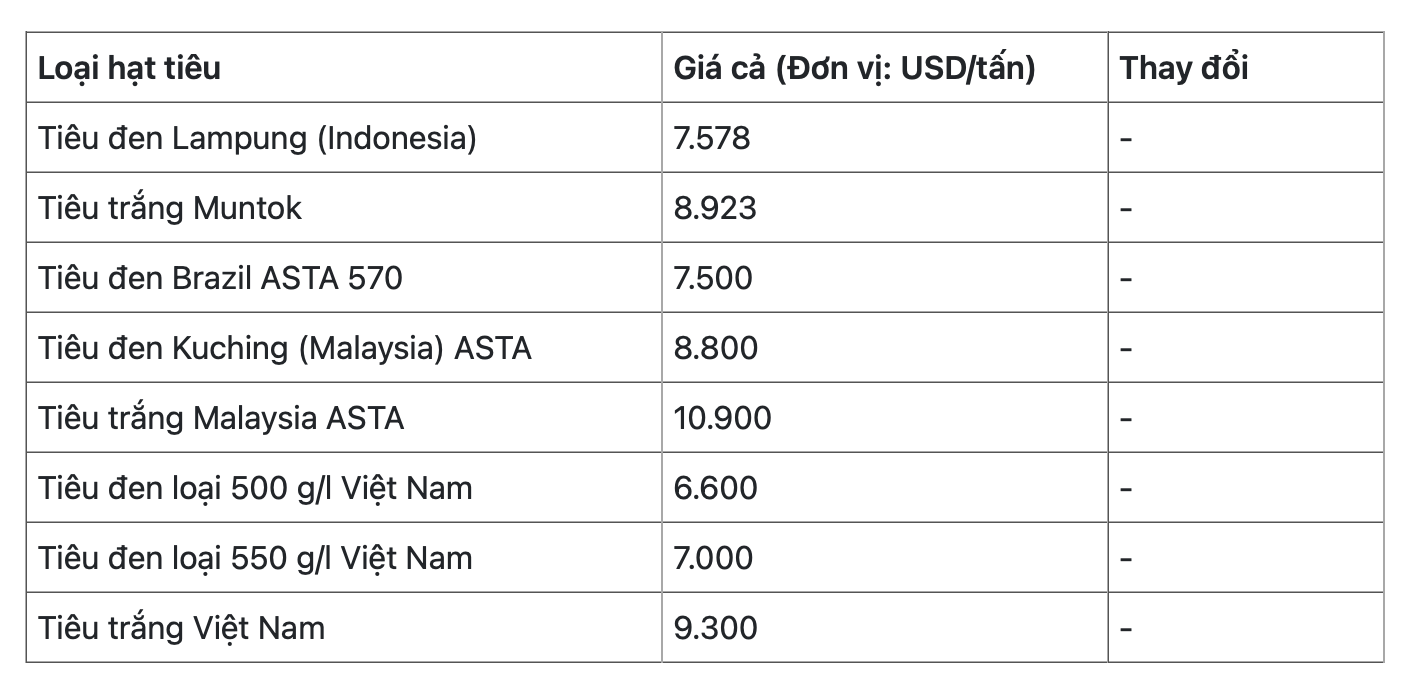This screenshot has width=1406, height=688.
Task: Select 'Tiêu đen loại 500 g/l Việt Nam'
Action: coord(255,488)
